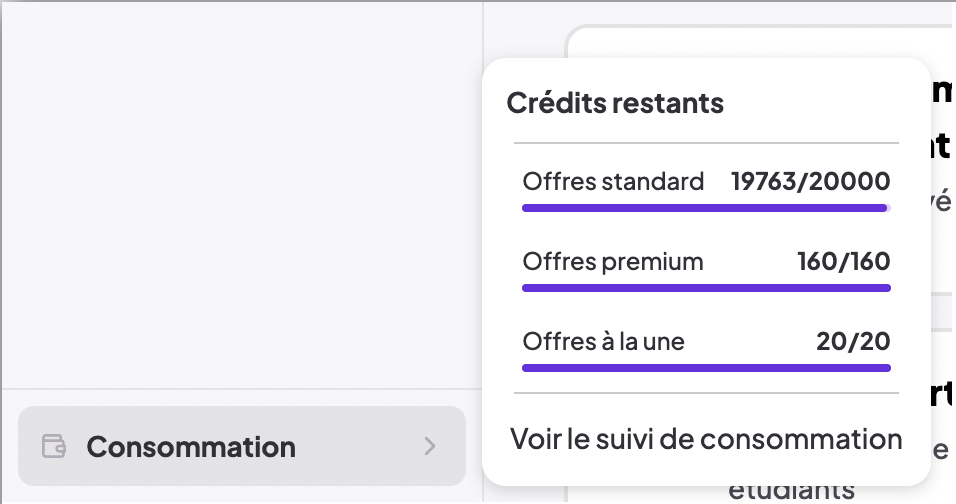This screenshot has height=504, width=956.
Task: Click the Offres à la une progress bar
Action: pyautogui.click(x=706, y=368)
